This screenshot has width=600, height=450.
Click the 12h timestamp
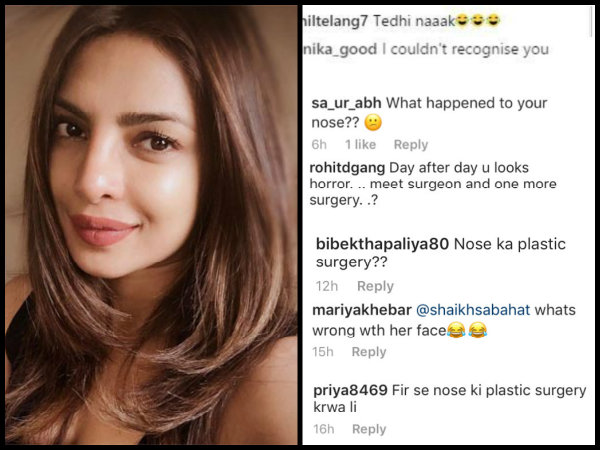click(x=327, y=286)
